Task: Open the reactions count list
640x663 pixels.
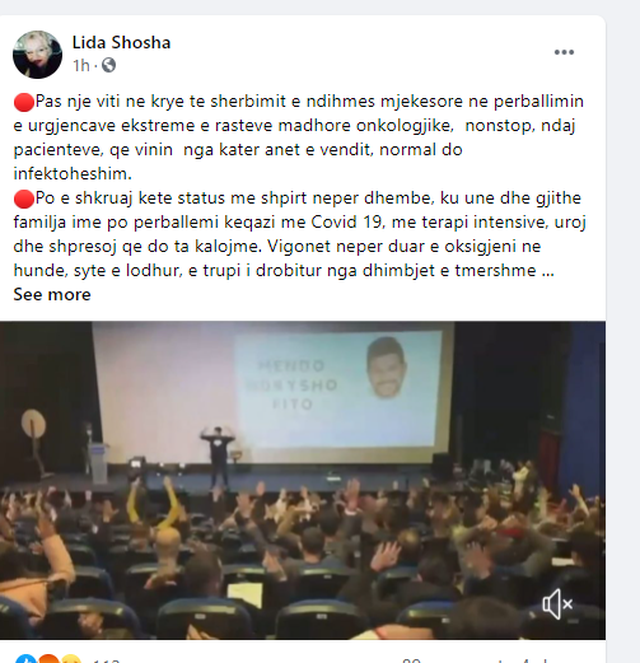Action: tap(106, 660)
